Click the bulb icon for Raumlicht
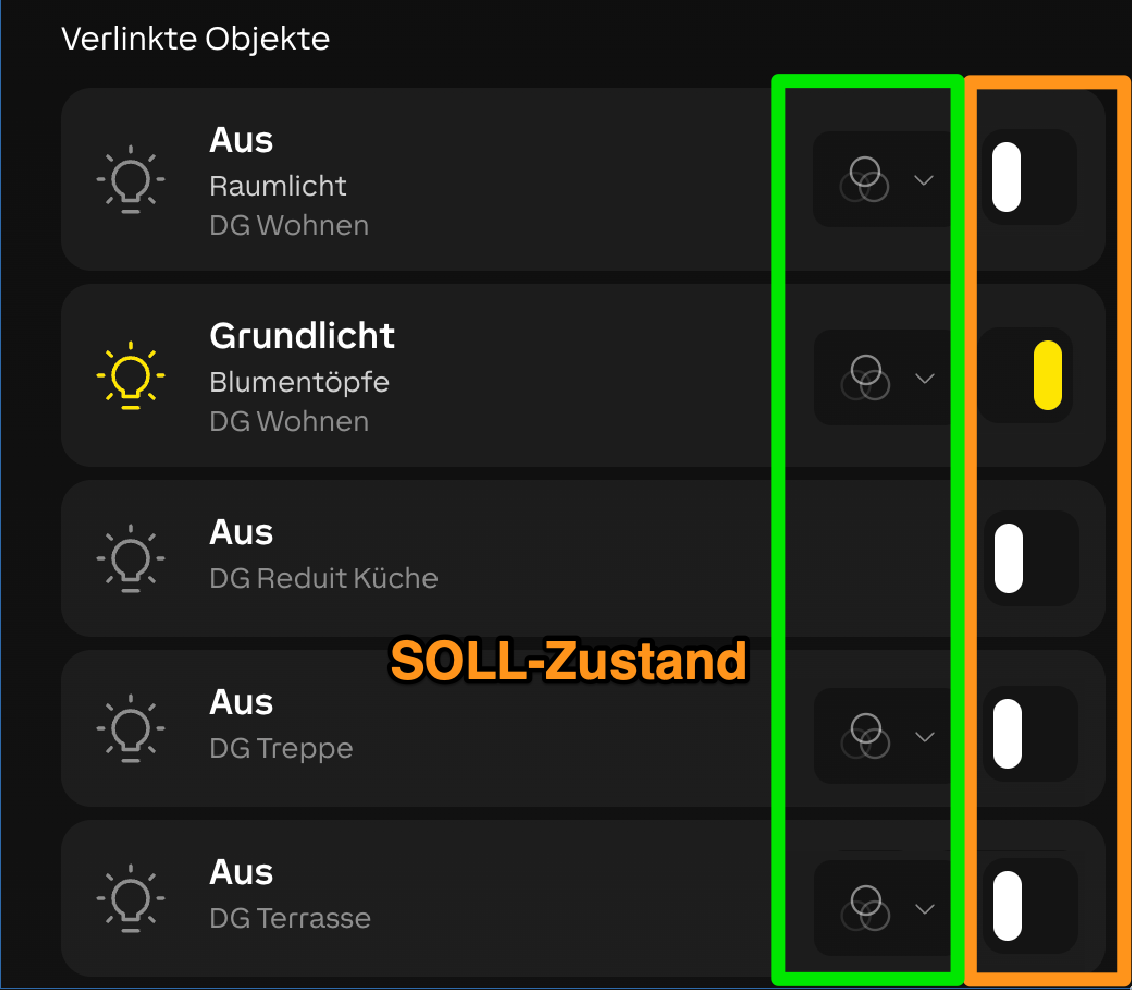1132x990 pixels. point(131,180)
